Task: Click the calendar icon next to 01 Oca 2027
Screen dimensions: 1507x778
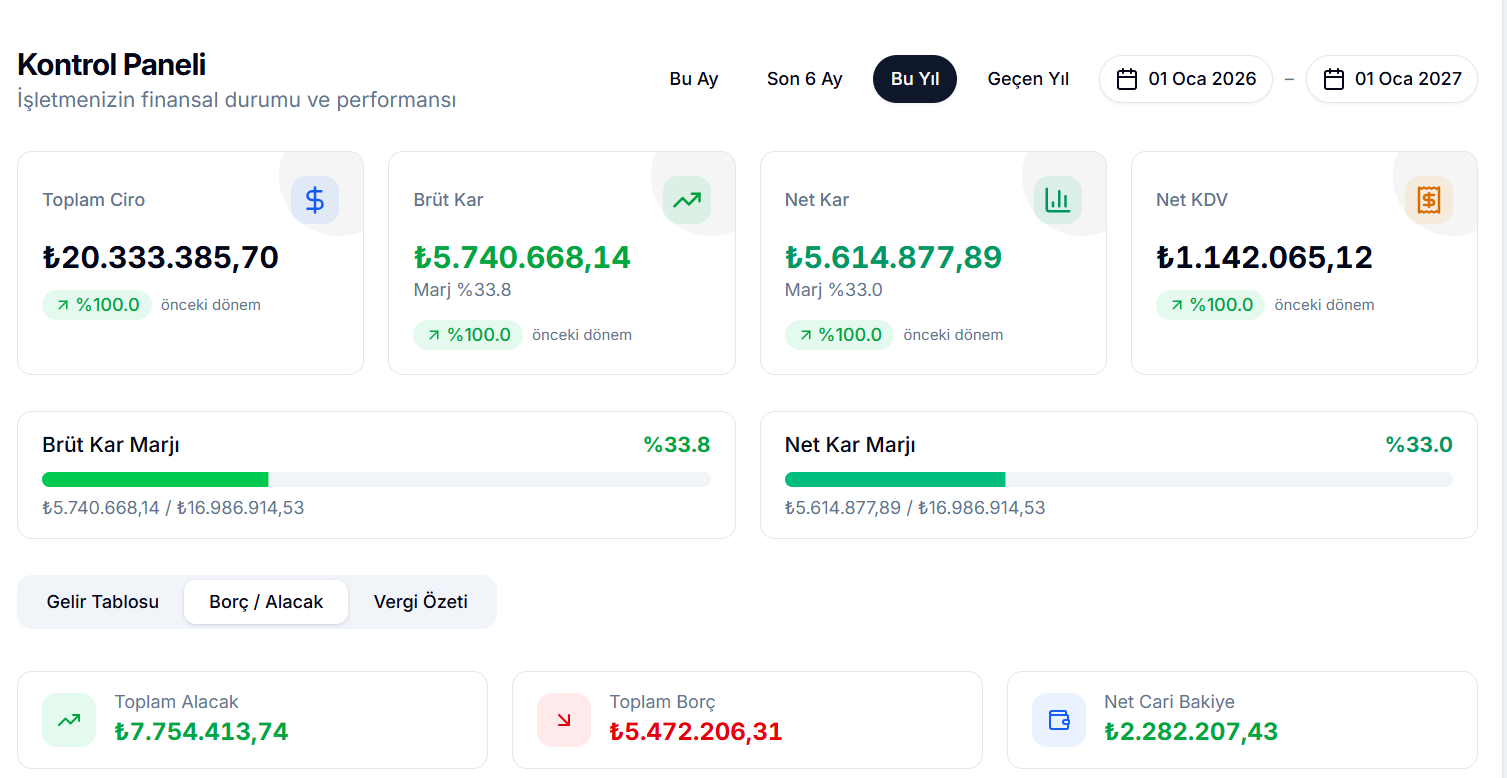Action: pos(1333,78)
